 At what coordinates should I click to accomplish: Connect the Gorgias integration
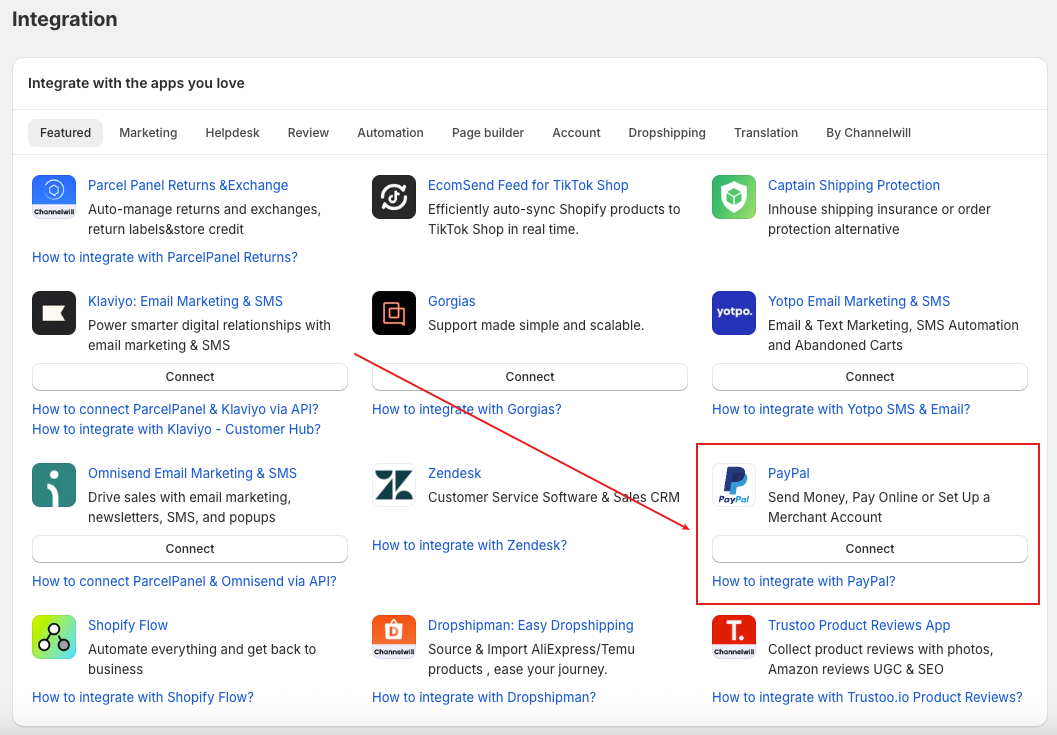point(530,377)
